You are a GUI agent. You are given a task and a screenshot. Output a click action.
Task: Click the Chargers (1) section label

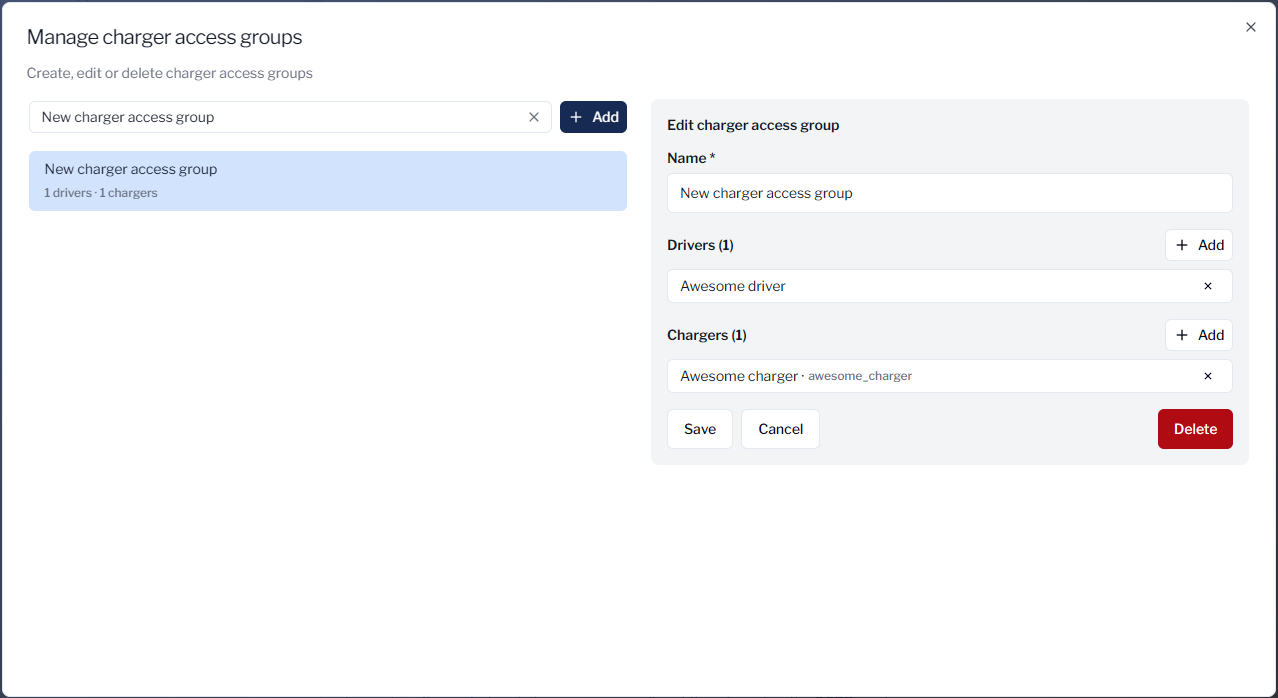tap(706, 335)
